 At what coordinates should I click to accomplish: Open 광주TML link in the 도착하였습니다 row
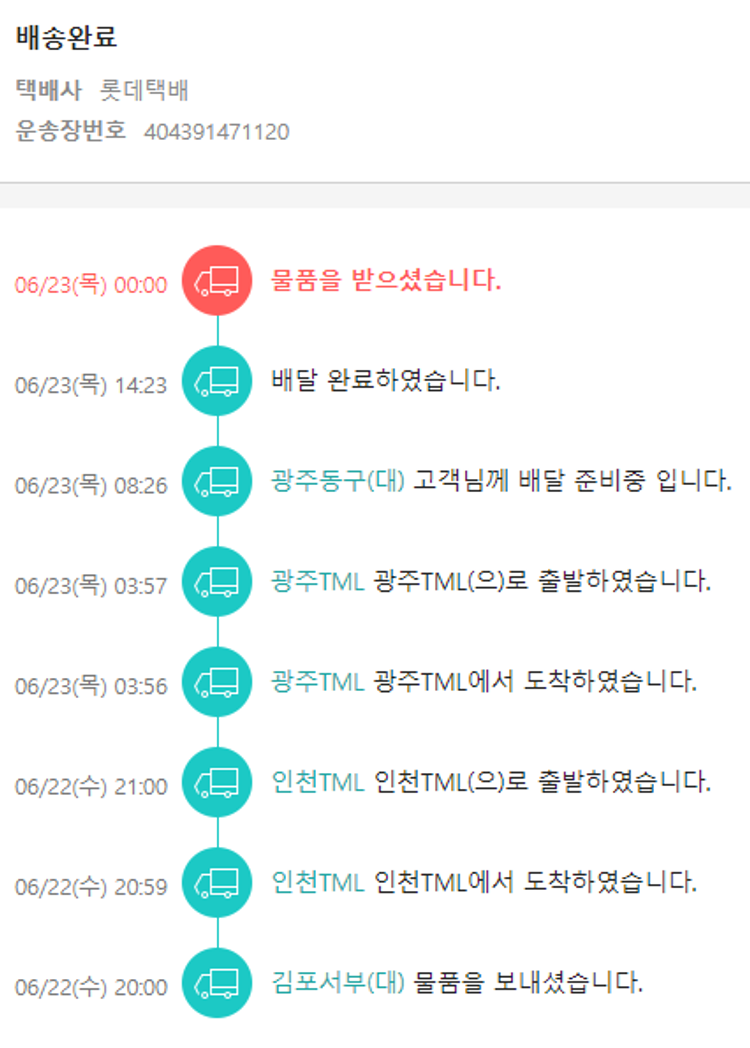pyautogui.click(x=317, y=682)
